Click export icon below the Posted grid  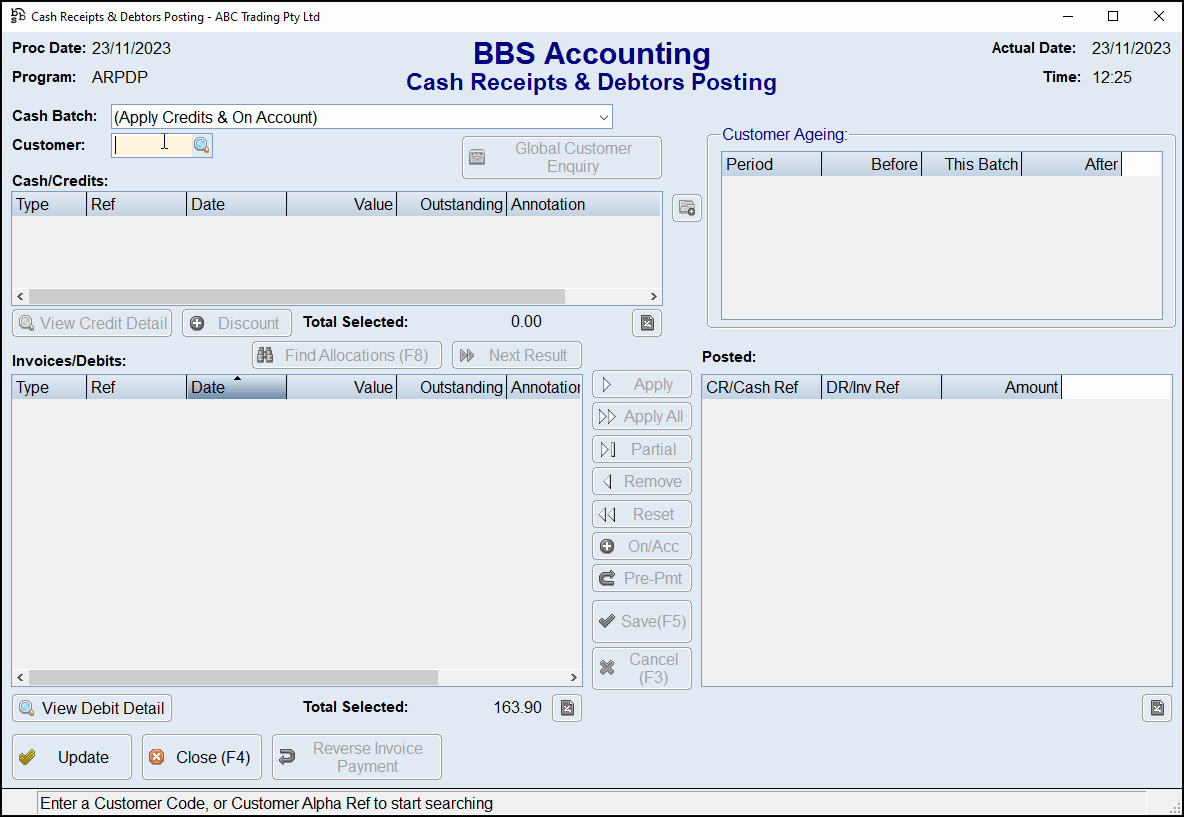coord(1156,708)
